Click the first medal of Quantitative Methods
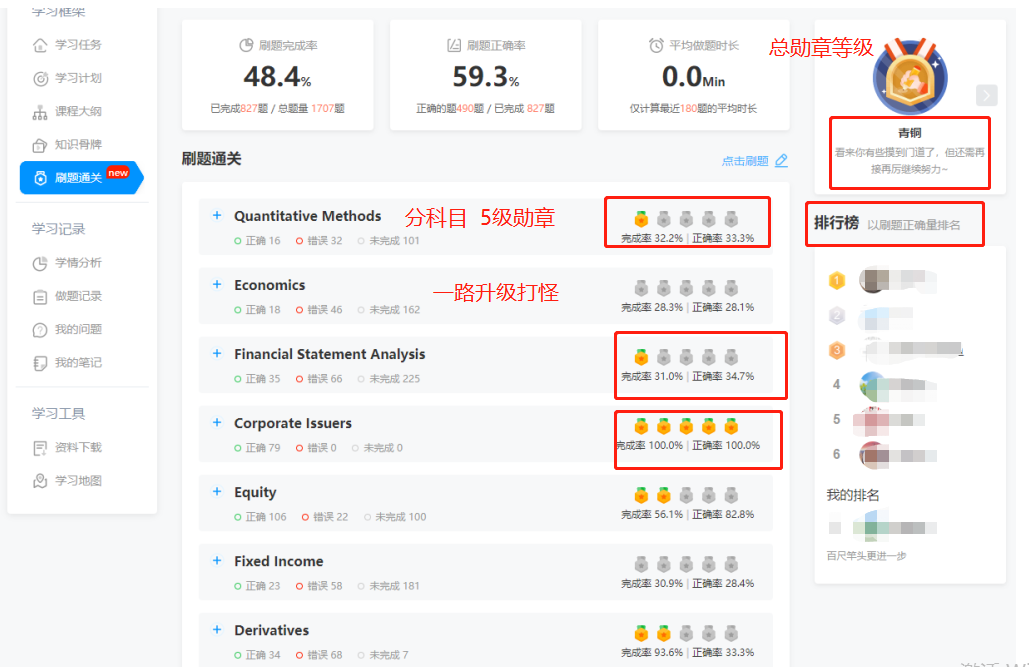 click(641, 219)
